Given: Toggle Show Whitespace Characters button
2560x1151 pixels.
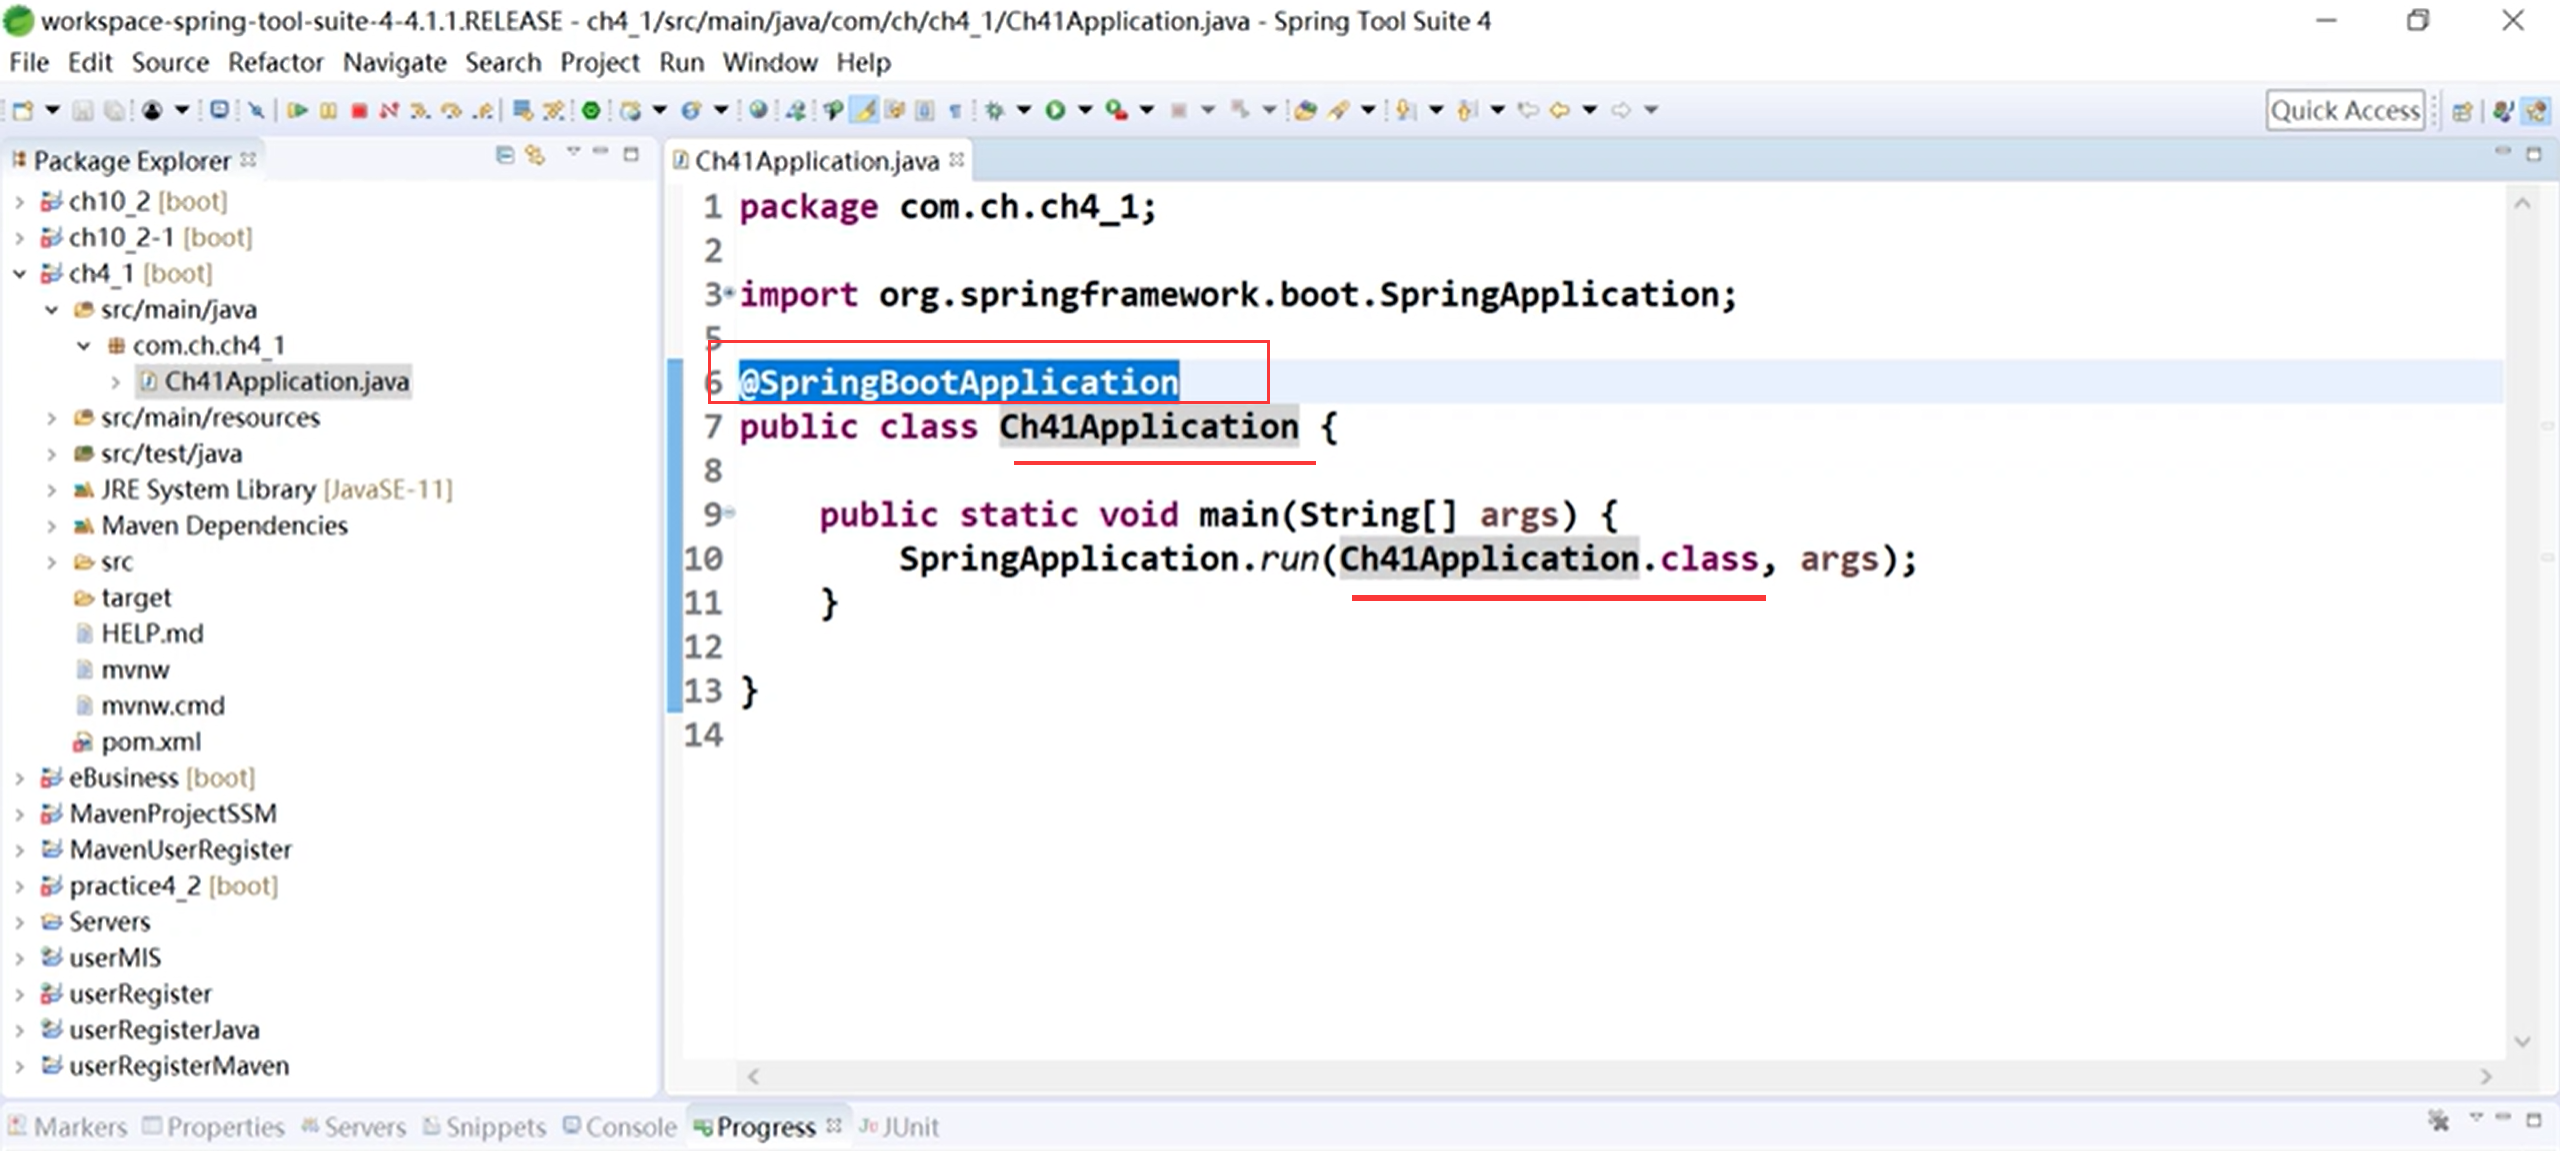Looking at the screenshot, I should 955,110.
